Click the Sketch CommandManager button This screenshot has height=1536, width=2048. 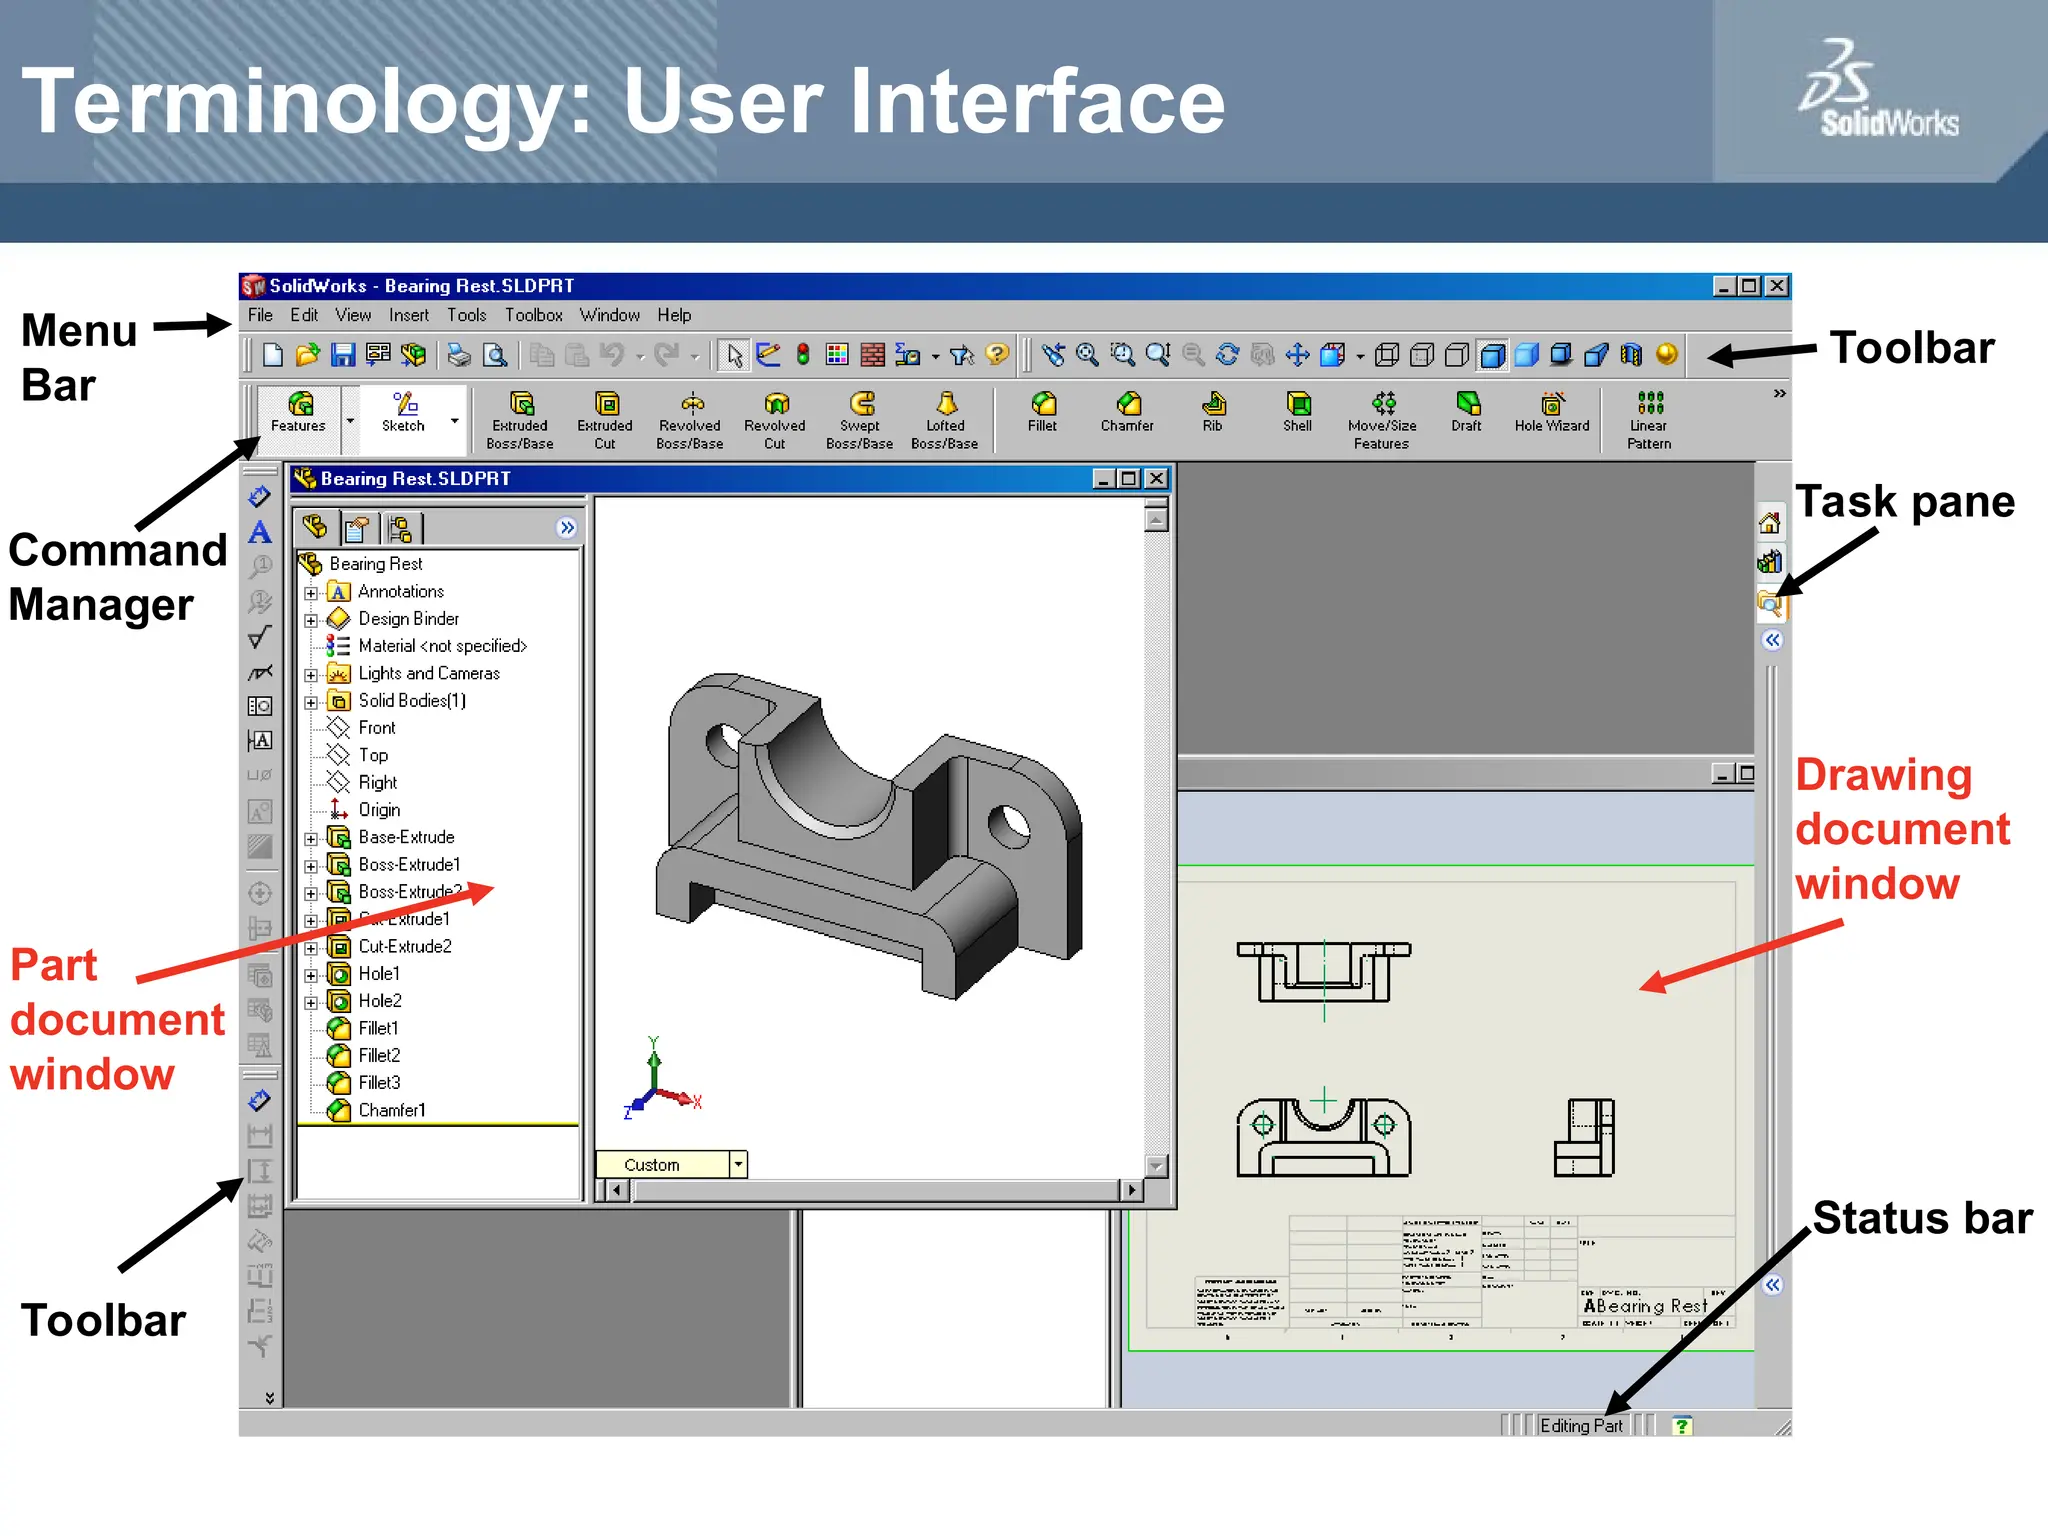[403, 412]
